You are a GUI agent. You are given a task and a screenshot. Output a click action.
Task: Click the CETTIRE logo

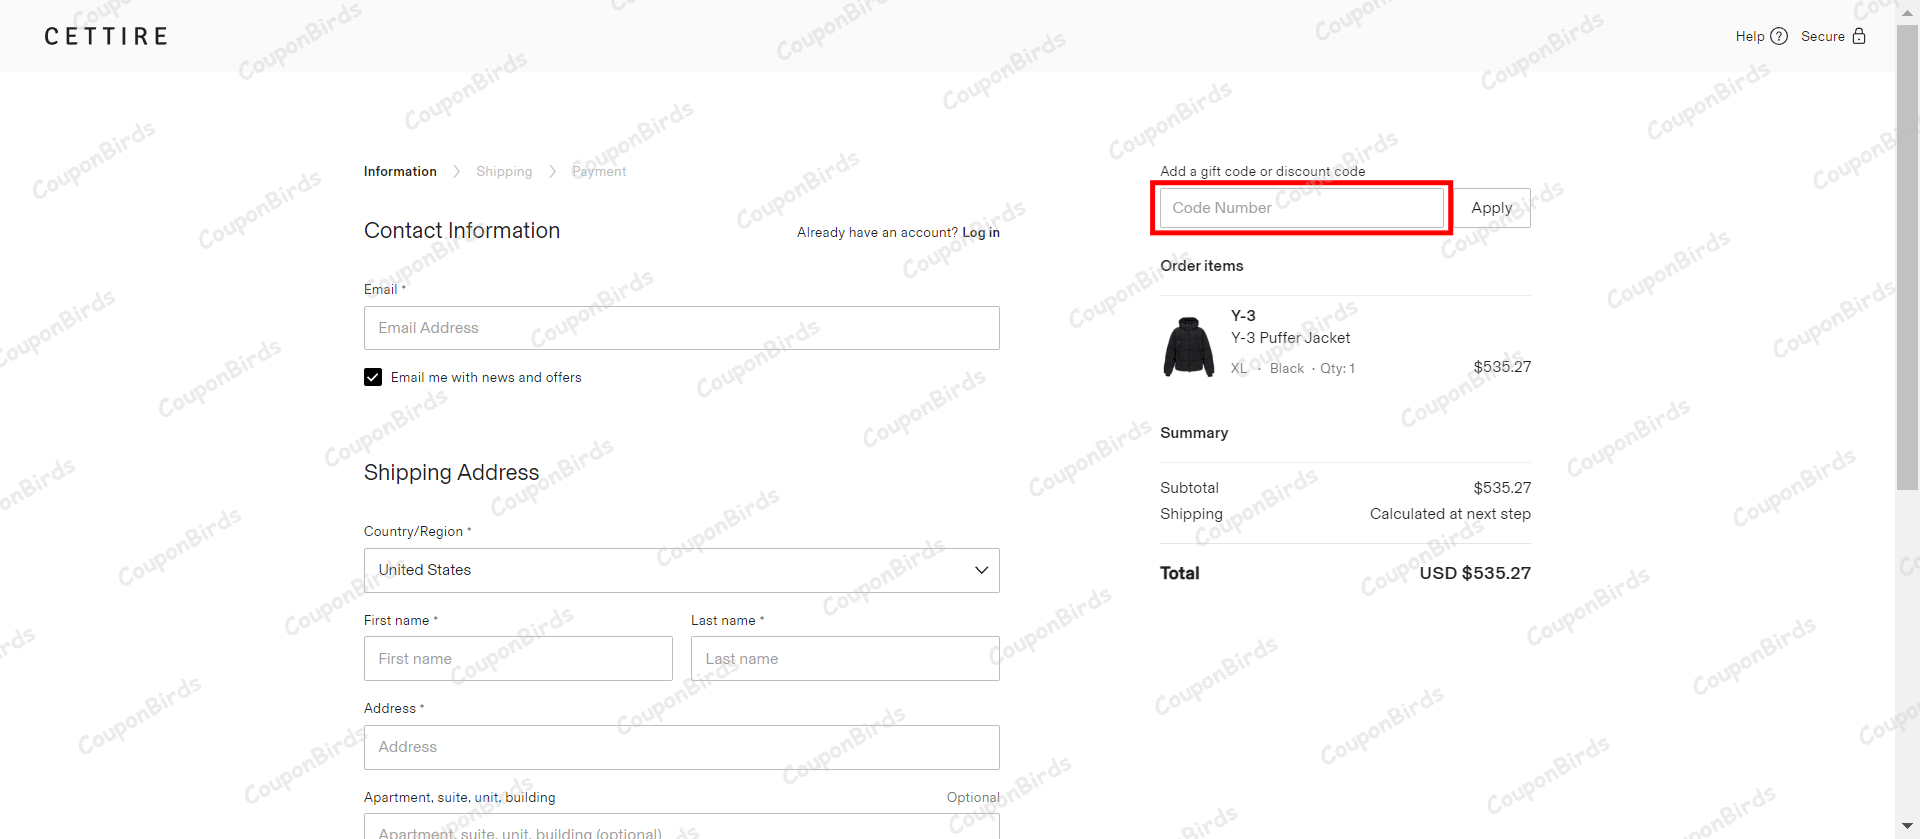[106, 37]
